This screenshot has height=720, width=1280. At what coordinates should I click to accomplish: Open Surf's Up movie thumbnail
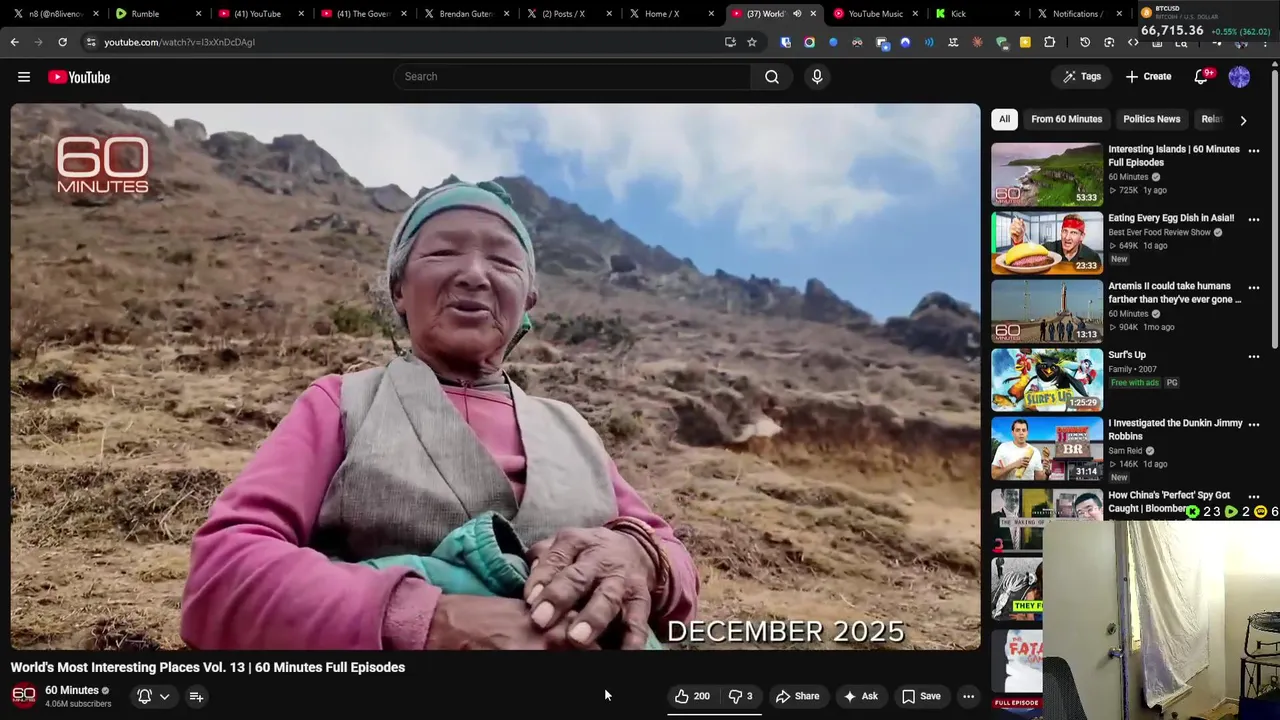click(x=1046, y=380)
